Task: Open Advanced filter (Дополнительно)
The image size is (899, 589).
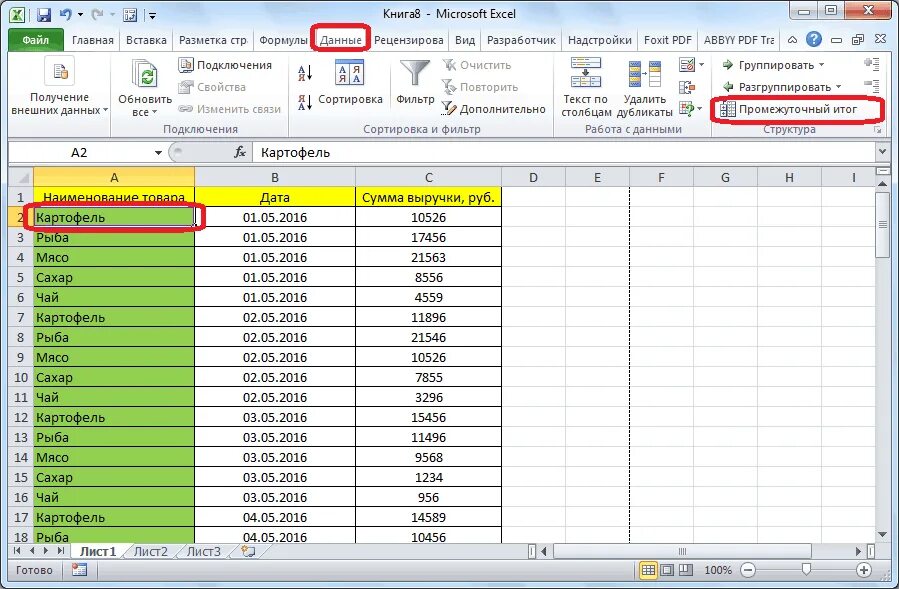Action: point(493,108)
